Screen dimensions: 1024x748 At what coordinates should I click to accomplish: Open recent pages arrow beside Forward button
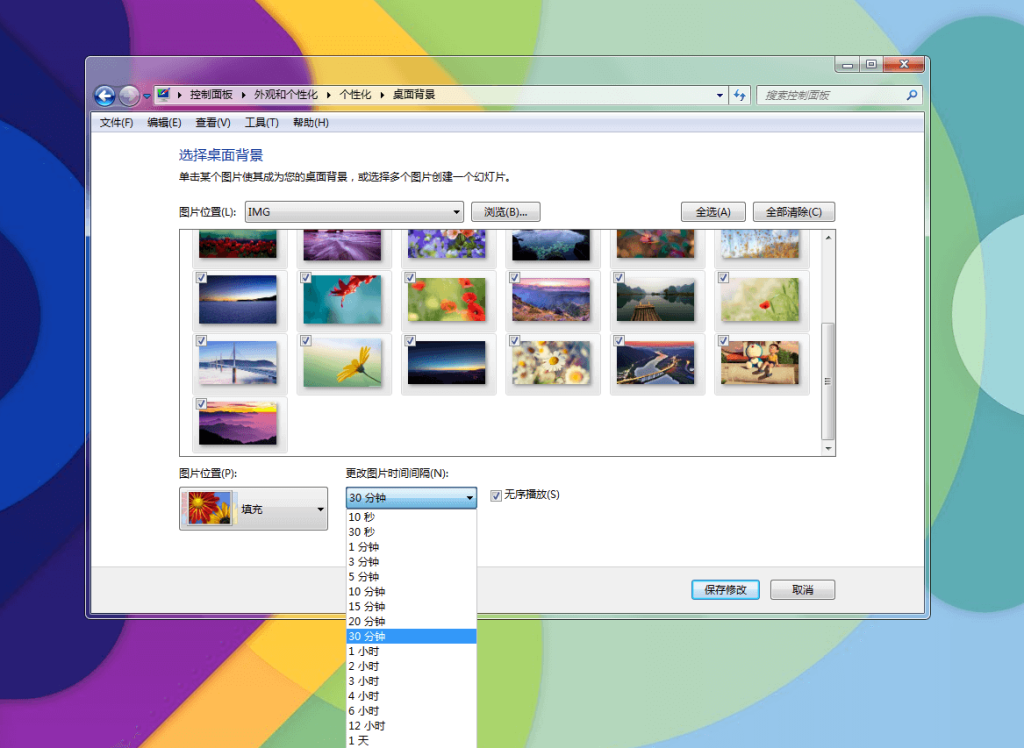click(x=147, y=96)
